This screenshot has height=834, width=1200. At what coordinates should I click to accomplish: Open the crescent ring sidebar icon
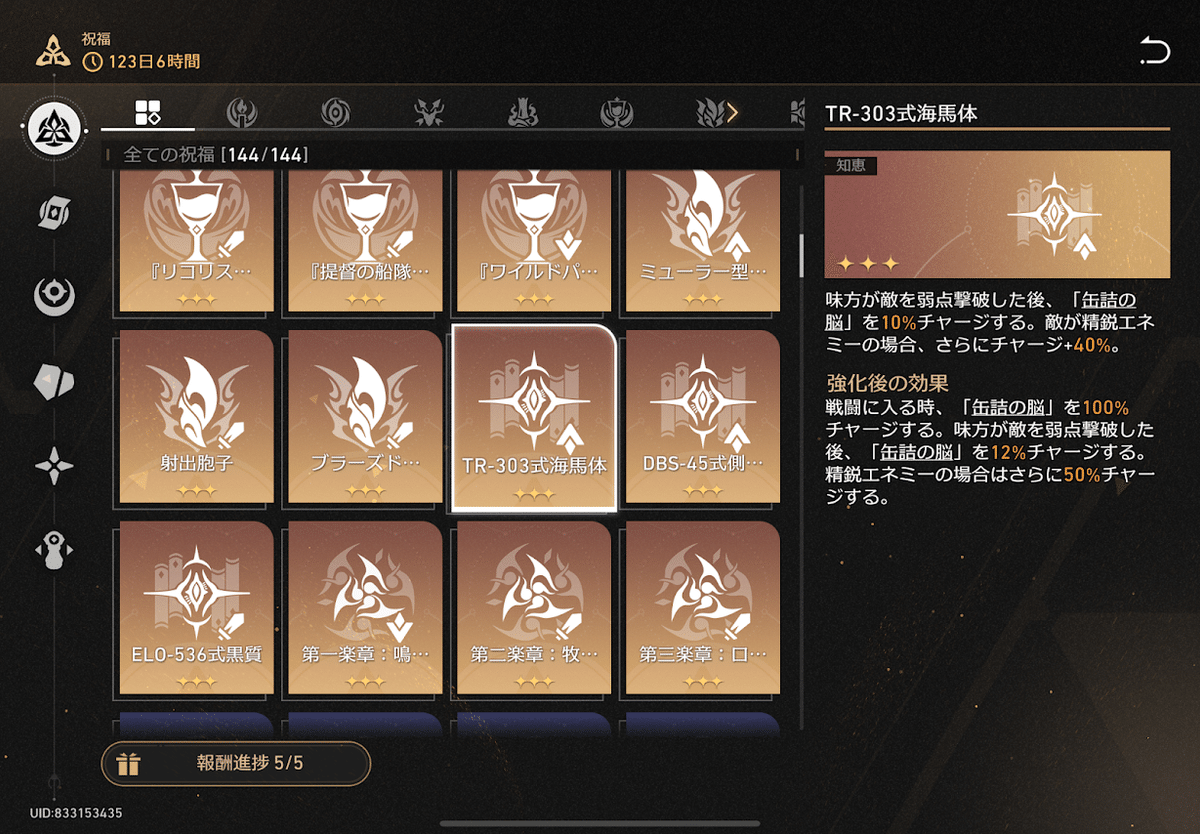pos(54,296)
